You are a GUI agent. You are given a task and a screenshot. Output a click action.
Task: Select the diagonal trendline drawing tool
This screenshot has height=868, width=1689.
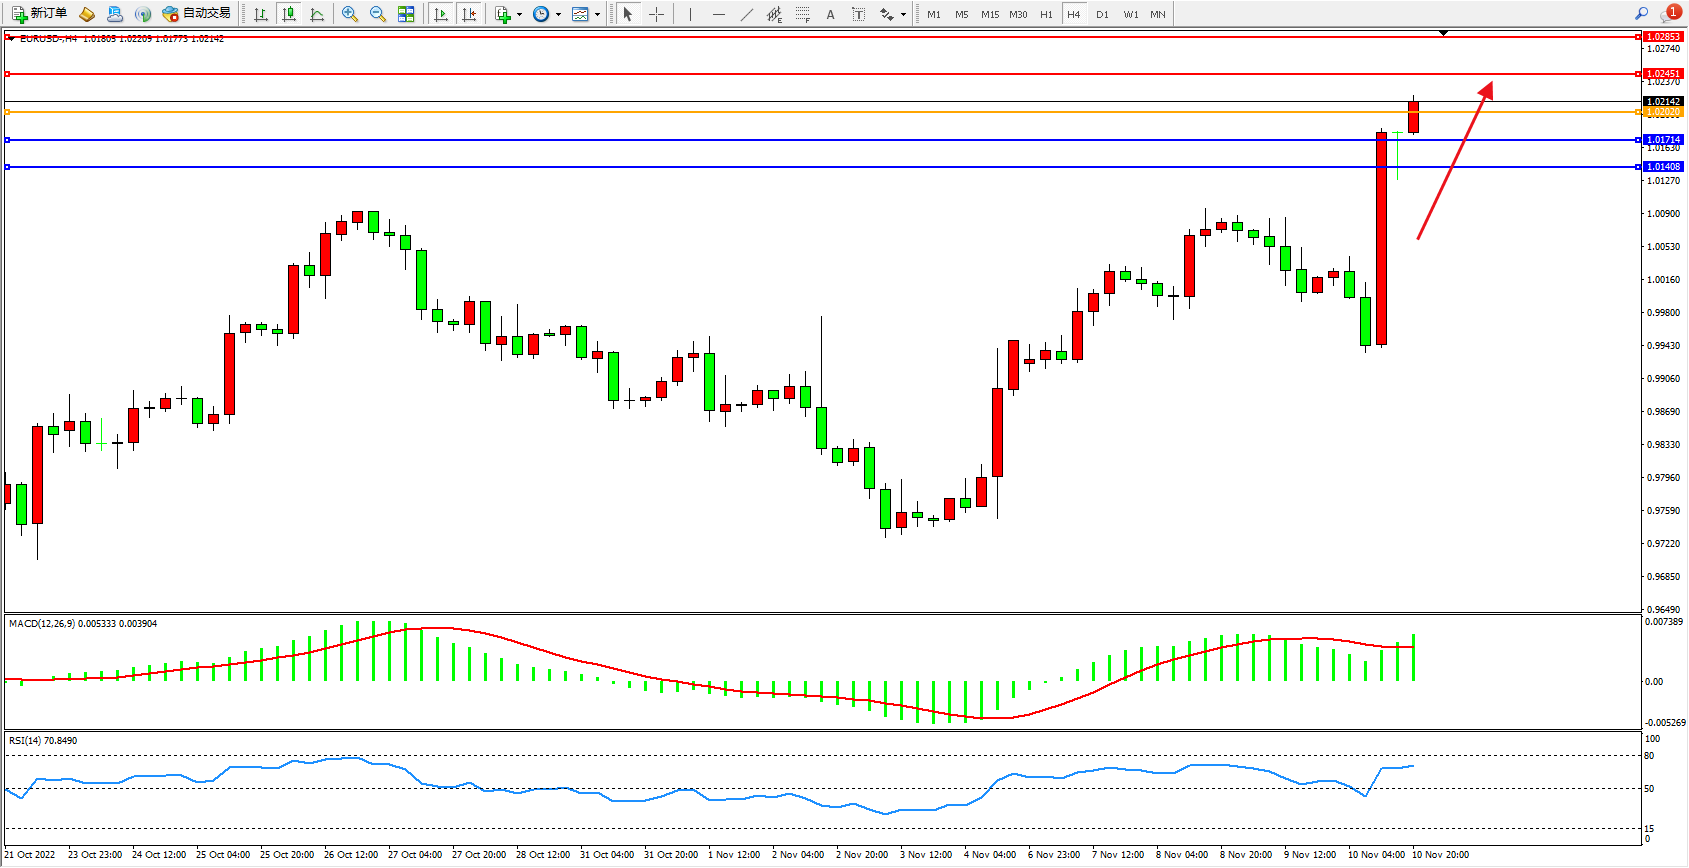pyautogui.click(x=746, y=14)
